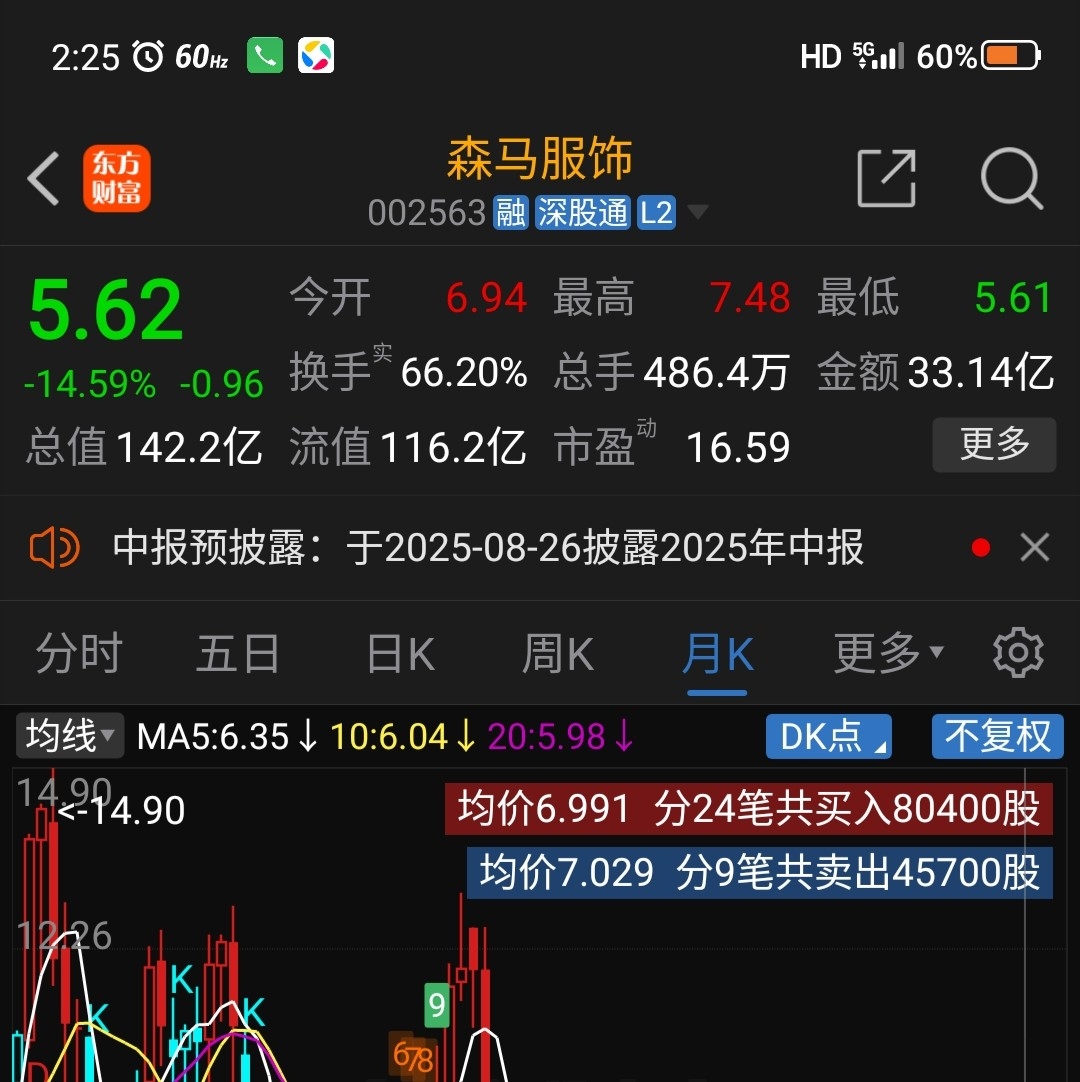Tap the 市盈 16.59 value
Image resolution: width=1080 pixels, height=1082 pixels.
coord(738,447)
